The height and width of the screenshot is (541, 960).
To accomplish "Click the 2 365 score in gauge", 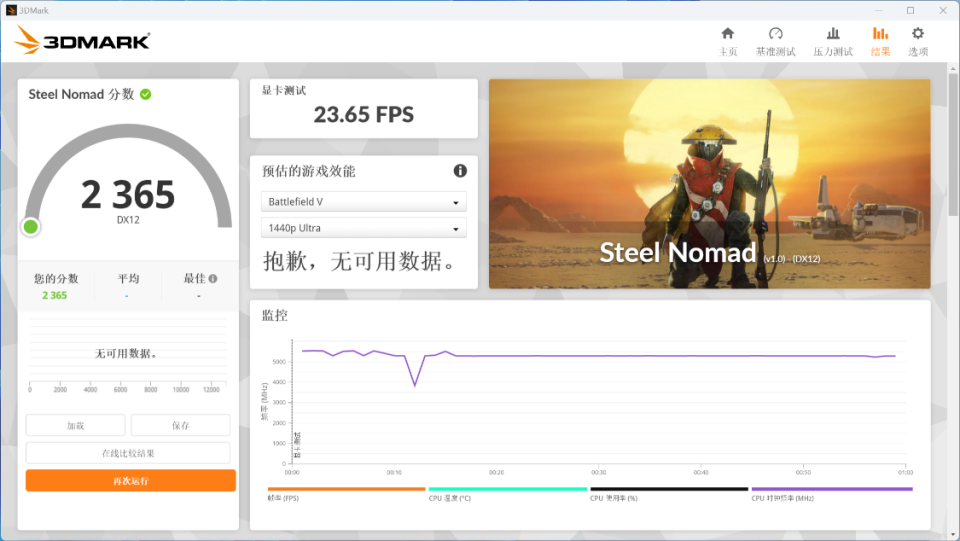I will 128,195.
